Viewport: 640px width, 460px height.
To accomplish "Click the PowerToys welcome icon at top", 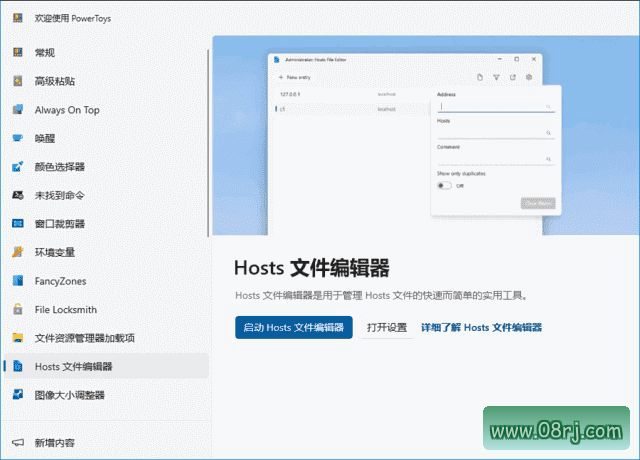I will pos(18,18).
